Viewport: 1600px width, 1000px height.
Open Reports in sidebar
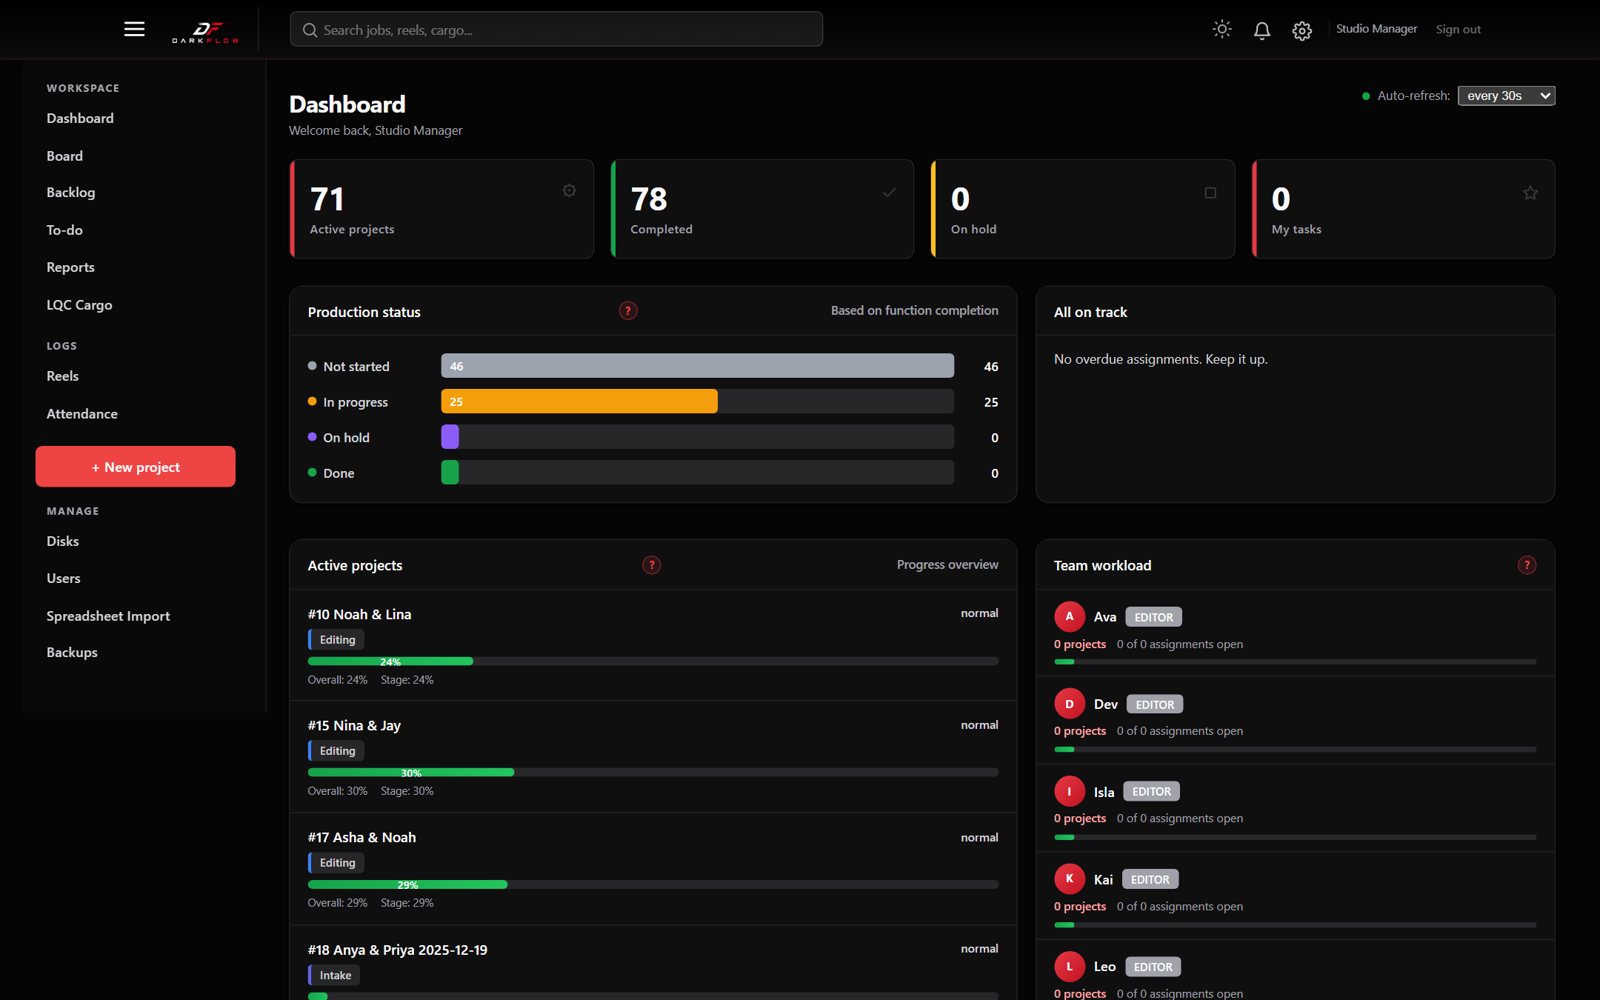pos(71,267)
